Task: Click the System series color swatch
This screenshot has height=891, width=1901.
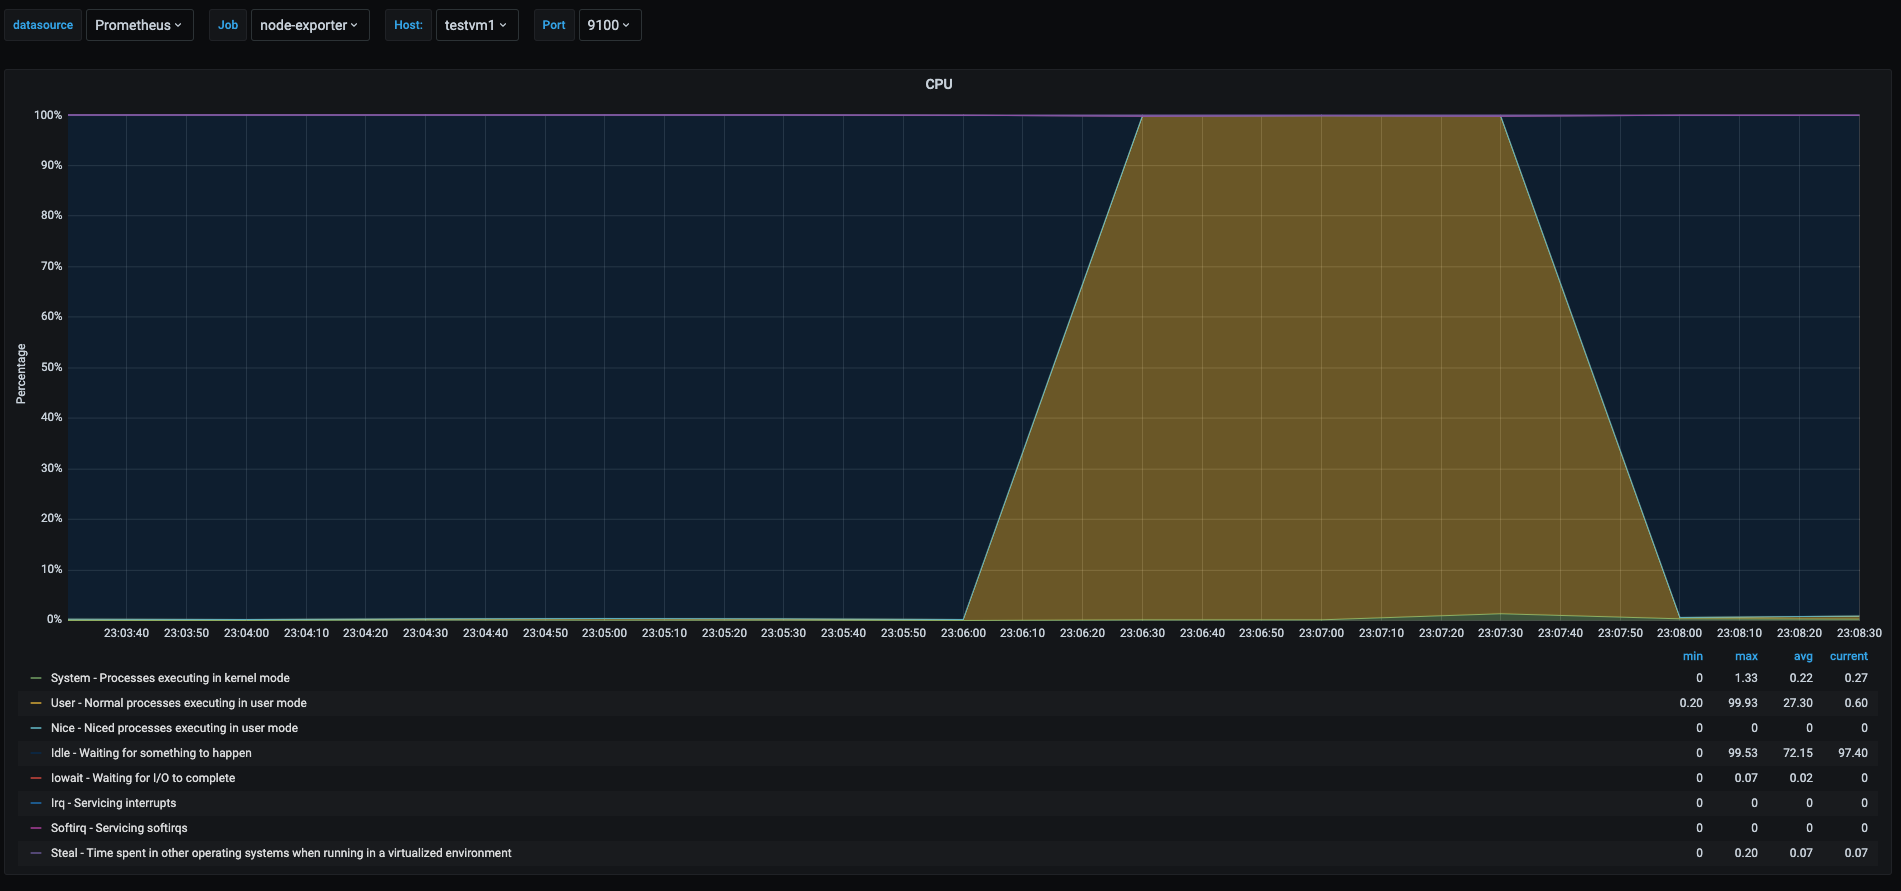Action: (x=36, y=678)
